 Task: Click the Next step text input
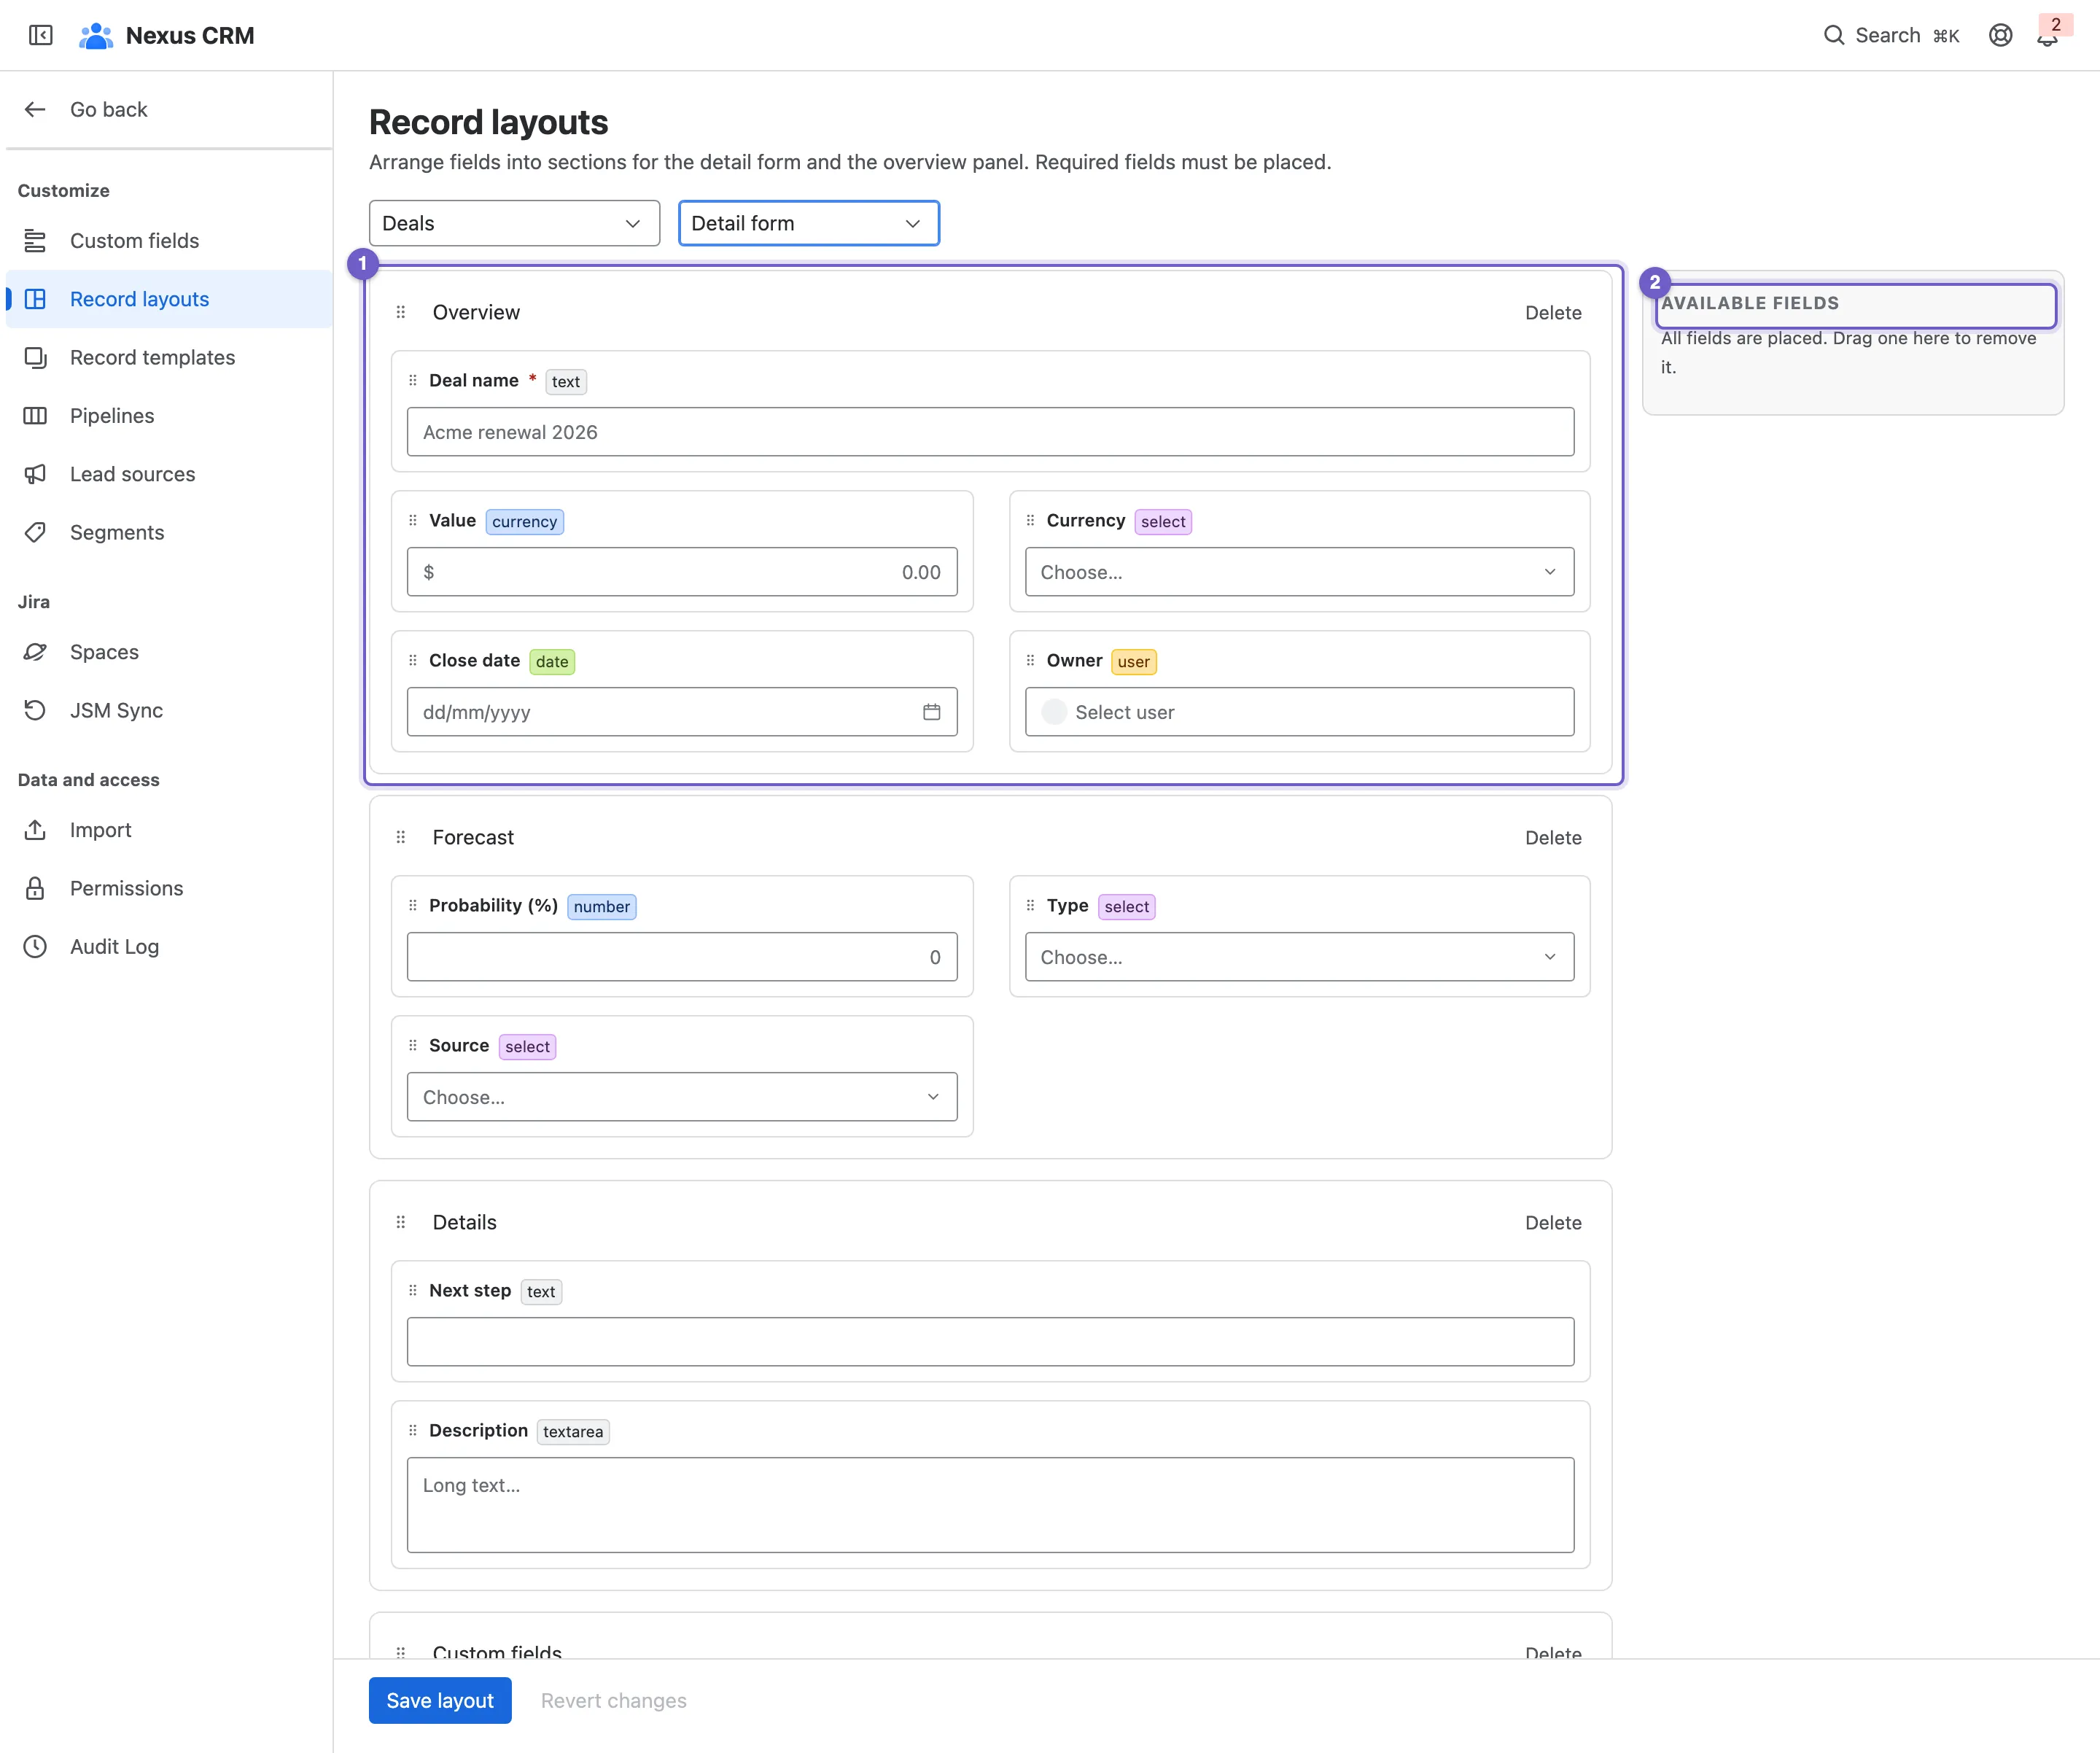coord(990,1342)
